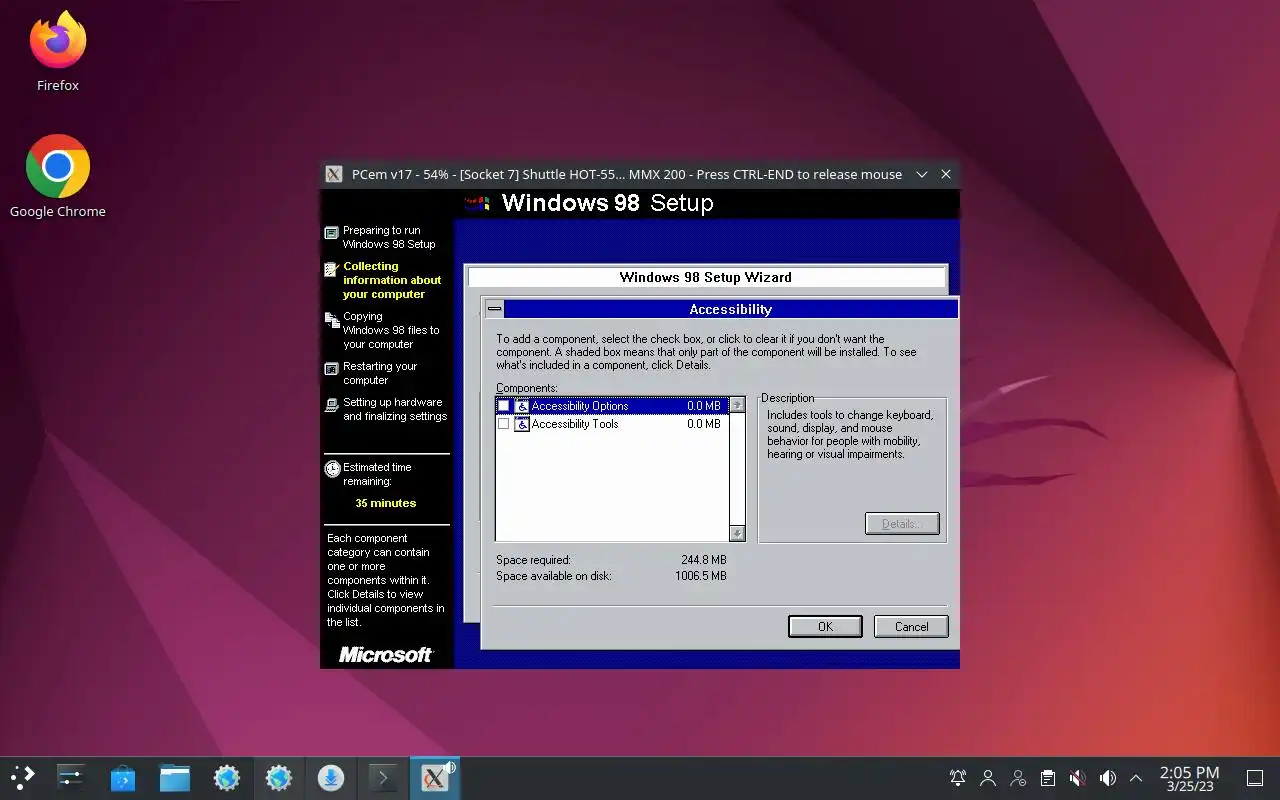1280x800 pixels.
Task: Click the '35 minutes' remaining text
Action: (x=386, y=503)
